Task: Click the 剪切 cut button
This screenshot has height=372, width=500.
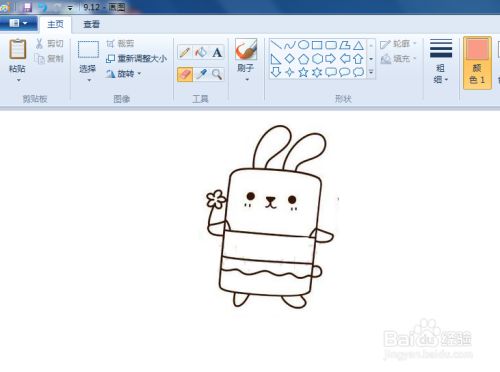Action: coord(49,43)
